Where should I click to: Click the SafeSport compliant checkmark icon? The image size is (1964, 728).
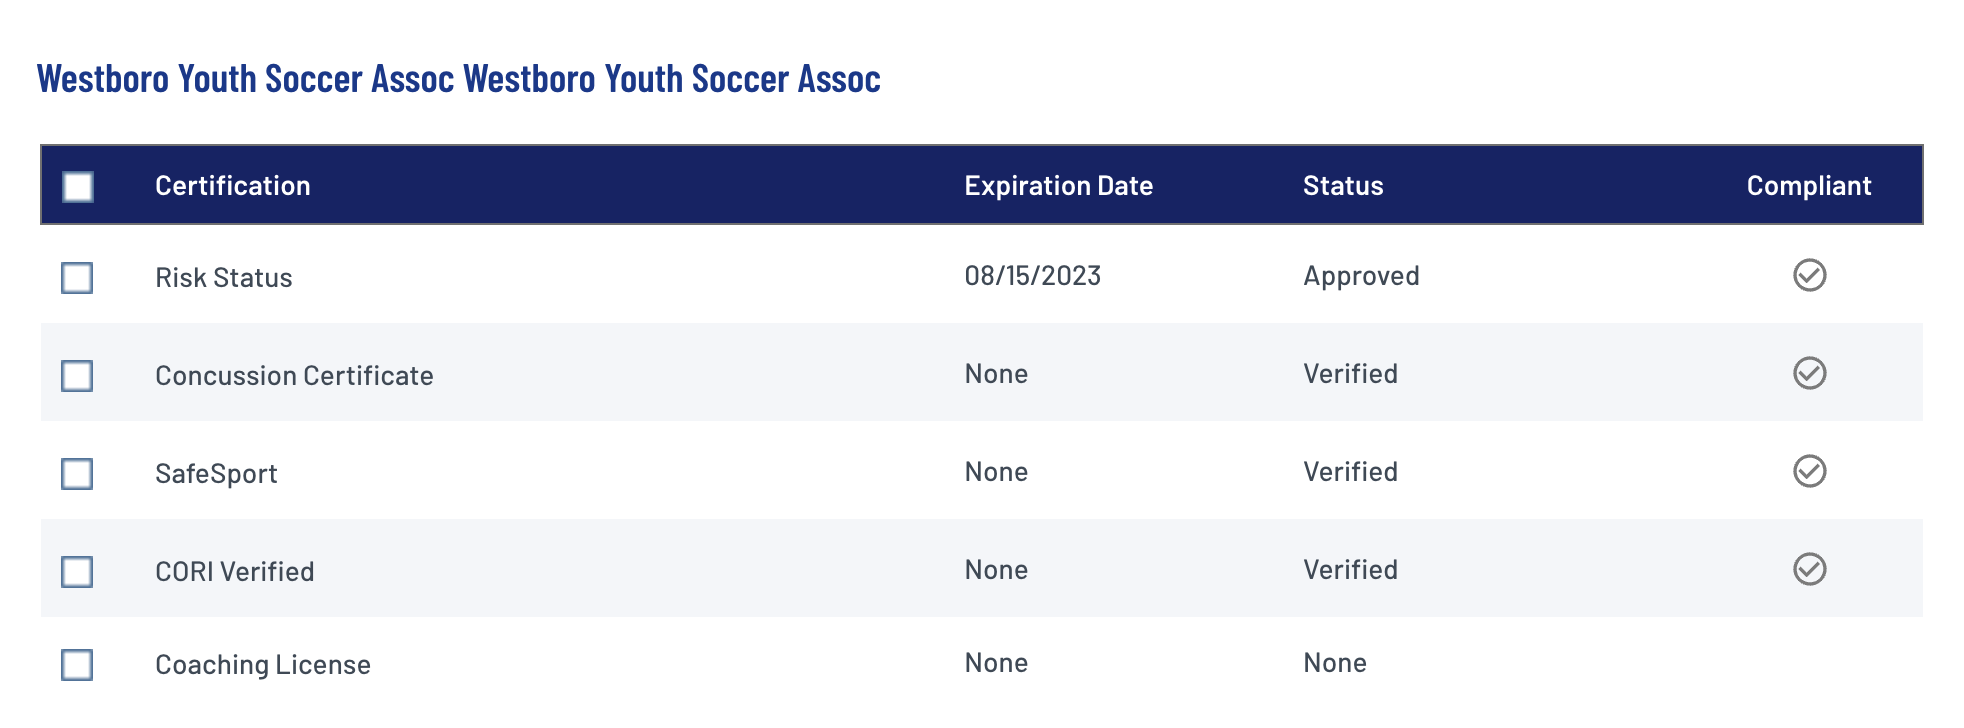click(x=1809, y=471)
